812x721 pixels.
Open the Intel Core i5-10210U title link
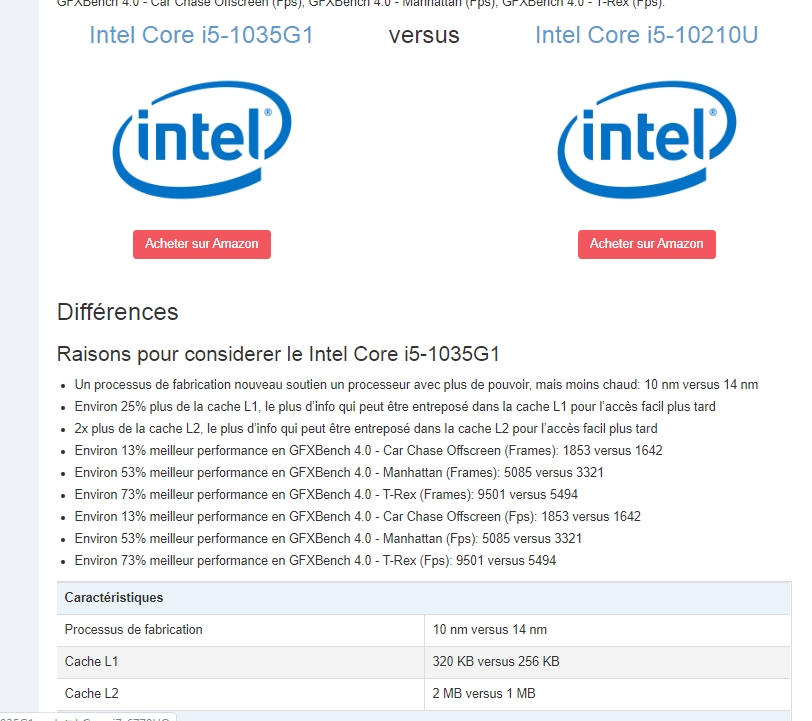tap(646, 35)
